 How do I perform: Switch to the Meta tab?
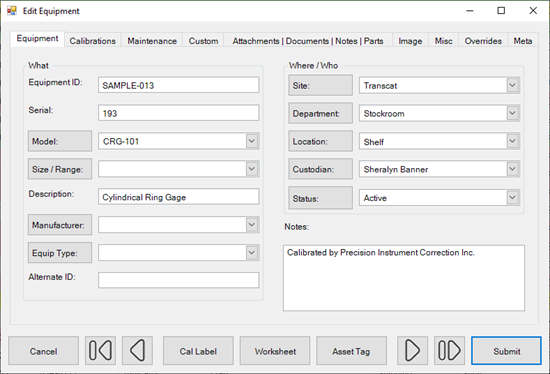(x=523, y=41)
